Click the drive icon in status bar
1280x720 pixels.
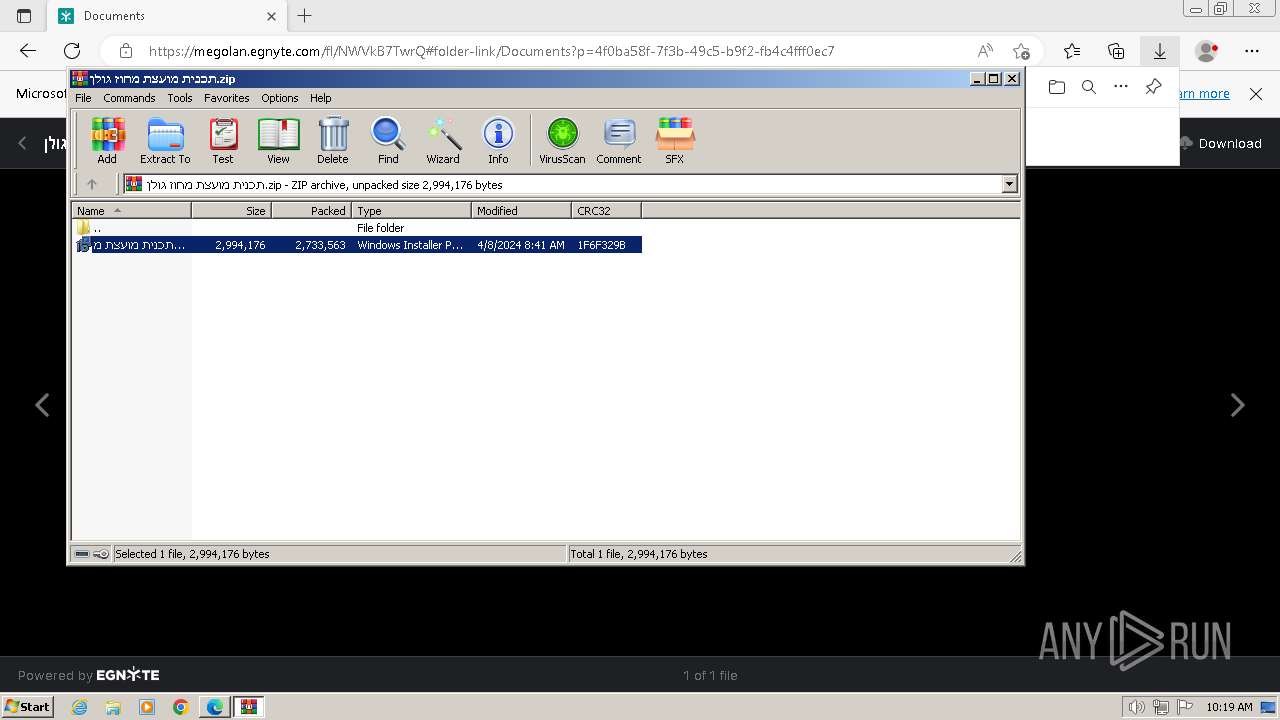click(82, 554)
